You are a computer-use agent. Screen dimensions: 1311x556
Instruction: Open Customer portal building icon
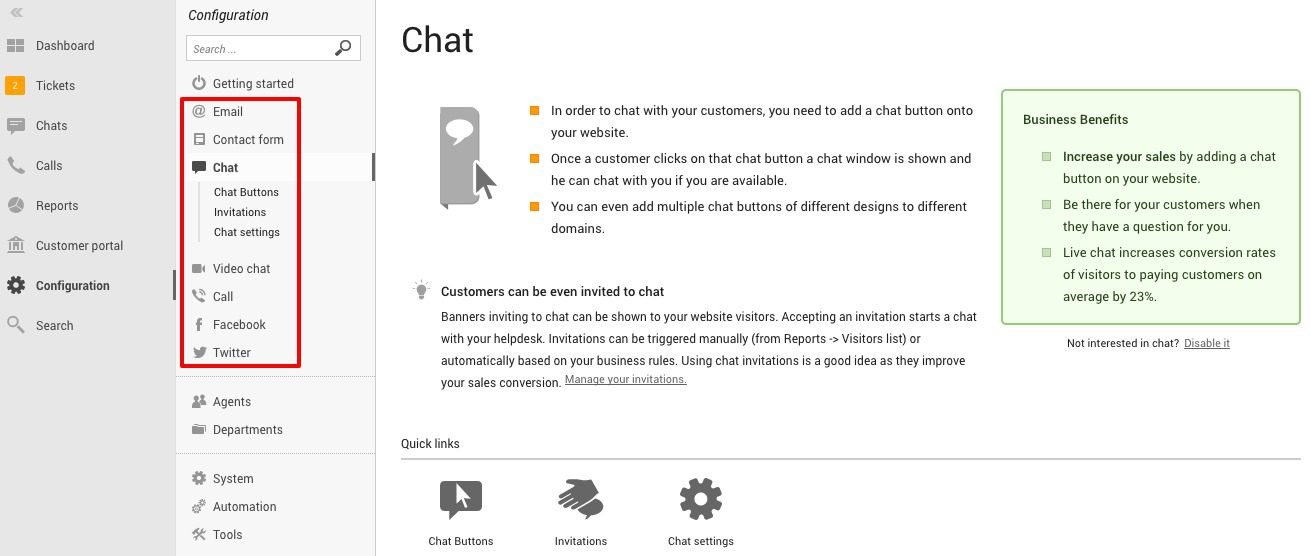click(x=15, y=246)
